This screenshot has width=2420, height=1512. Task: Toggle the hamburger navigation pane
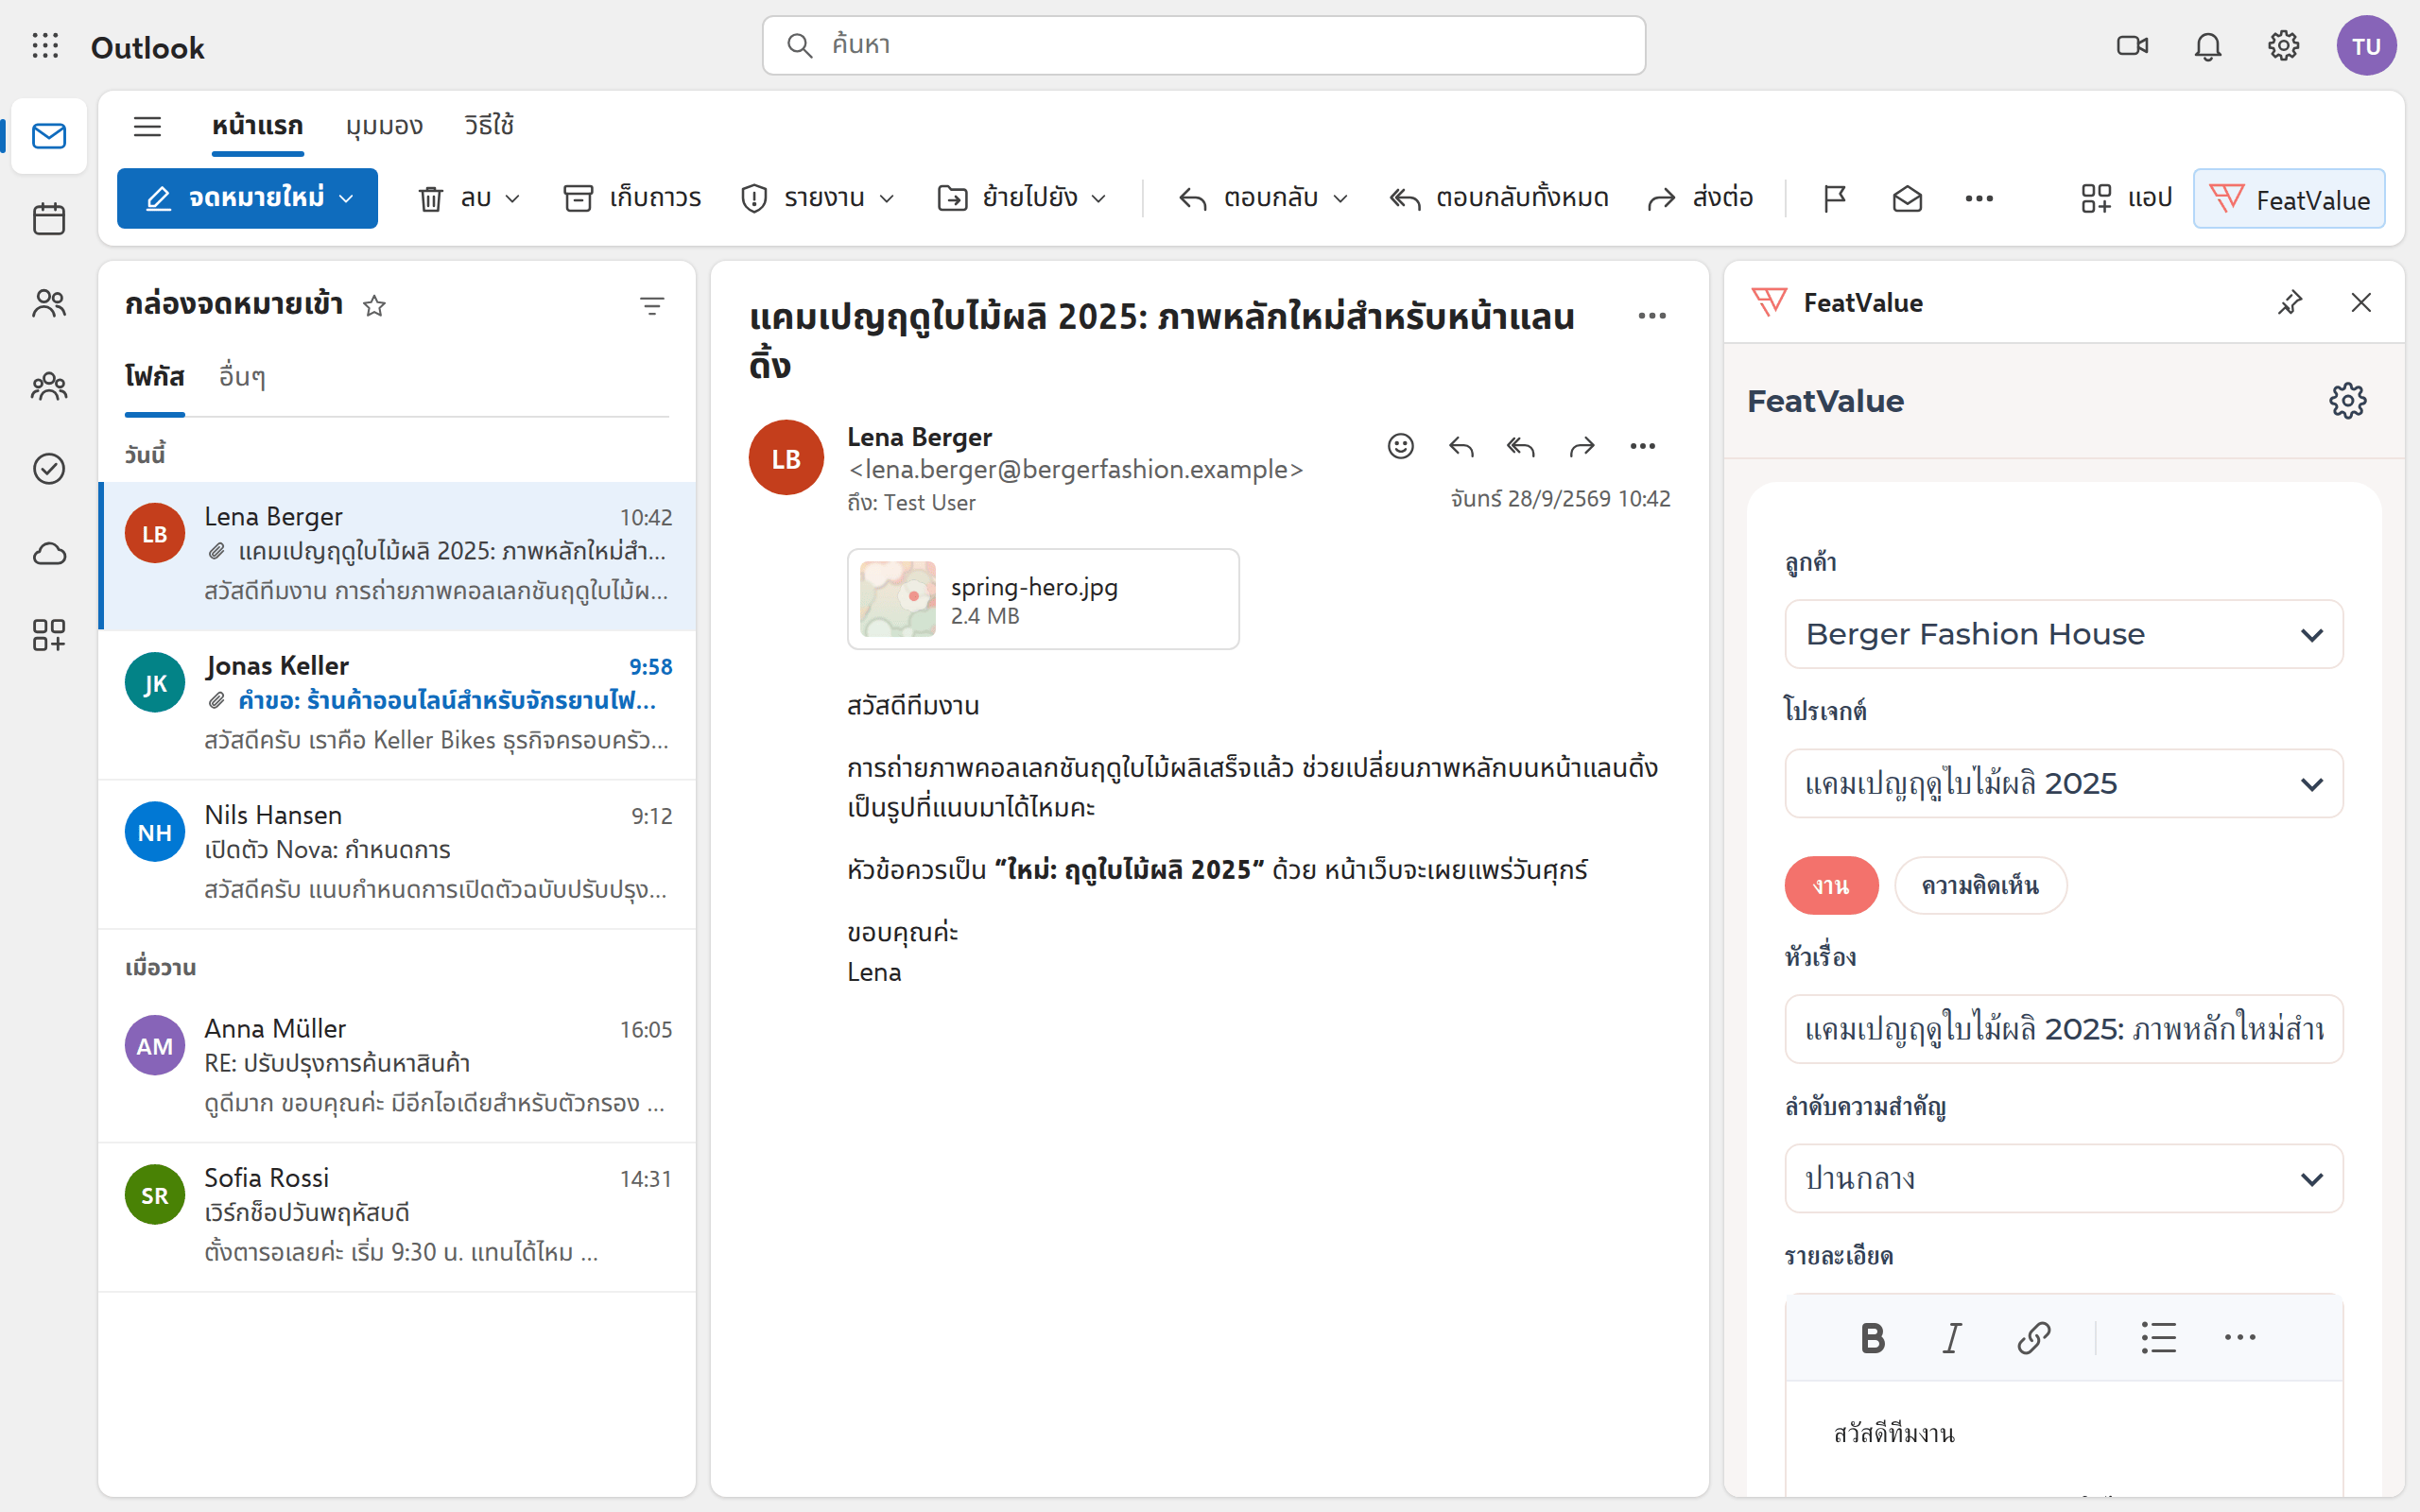tap(147, 126)
